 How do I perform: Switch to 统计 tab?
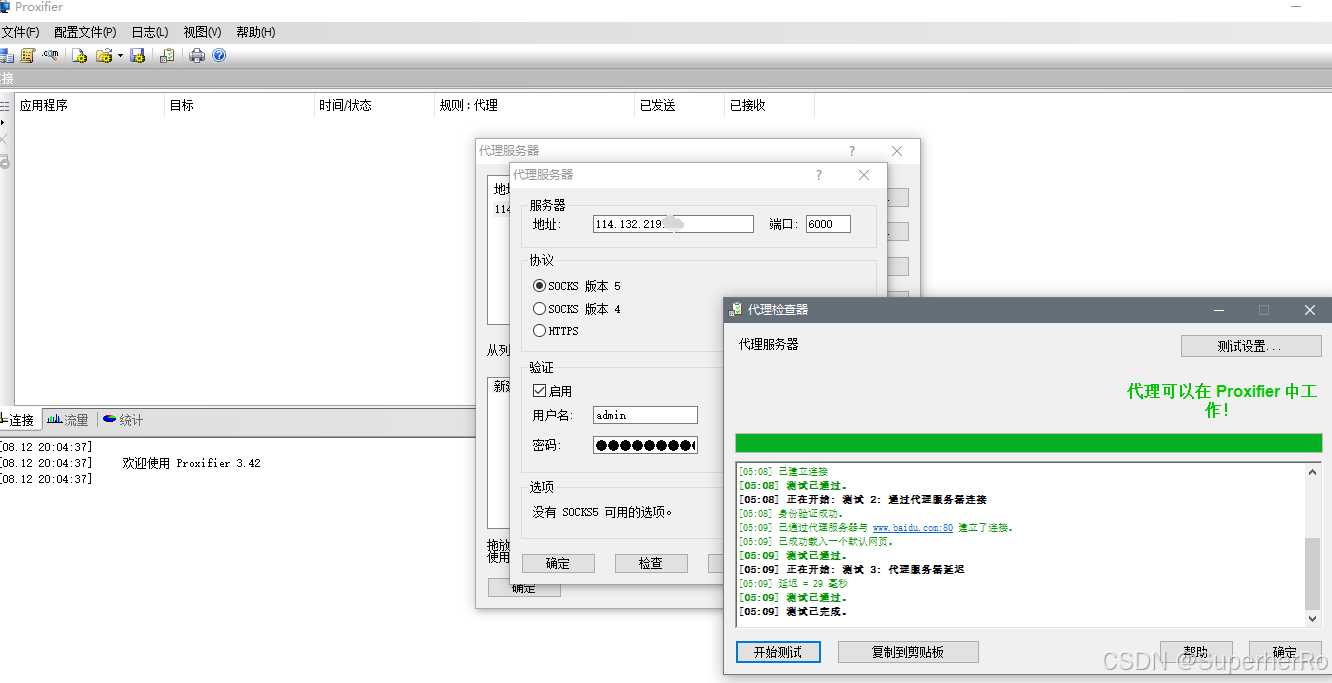click(122, 420)
